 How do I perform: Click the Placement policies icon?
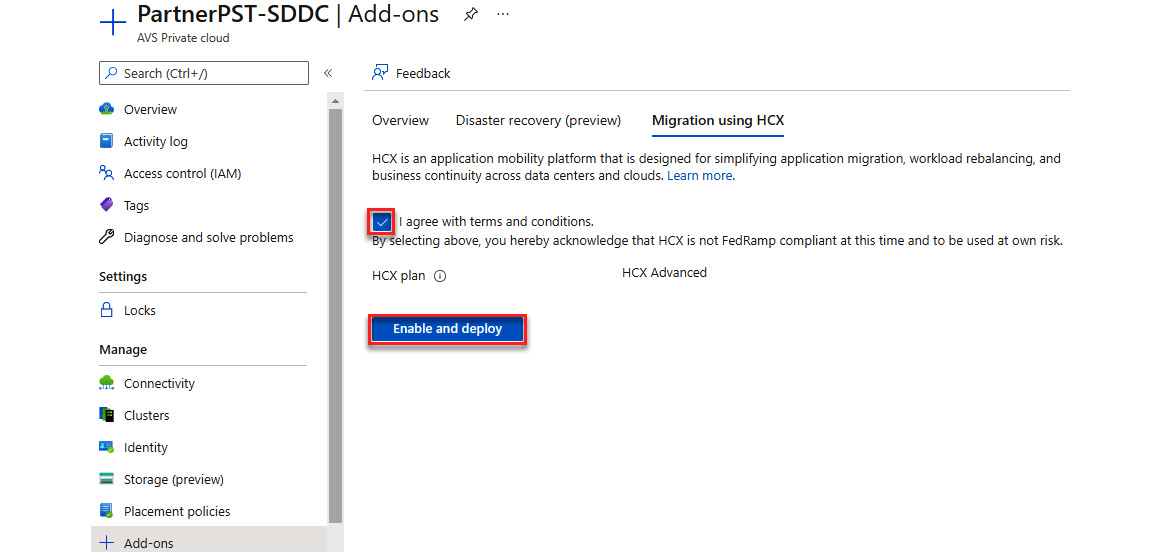pyautogui.click(x=107, y=511)
